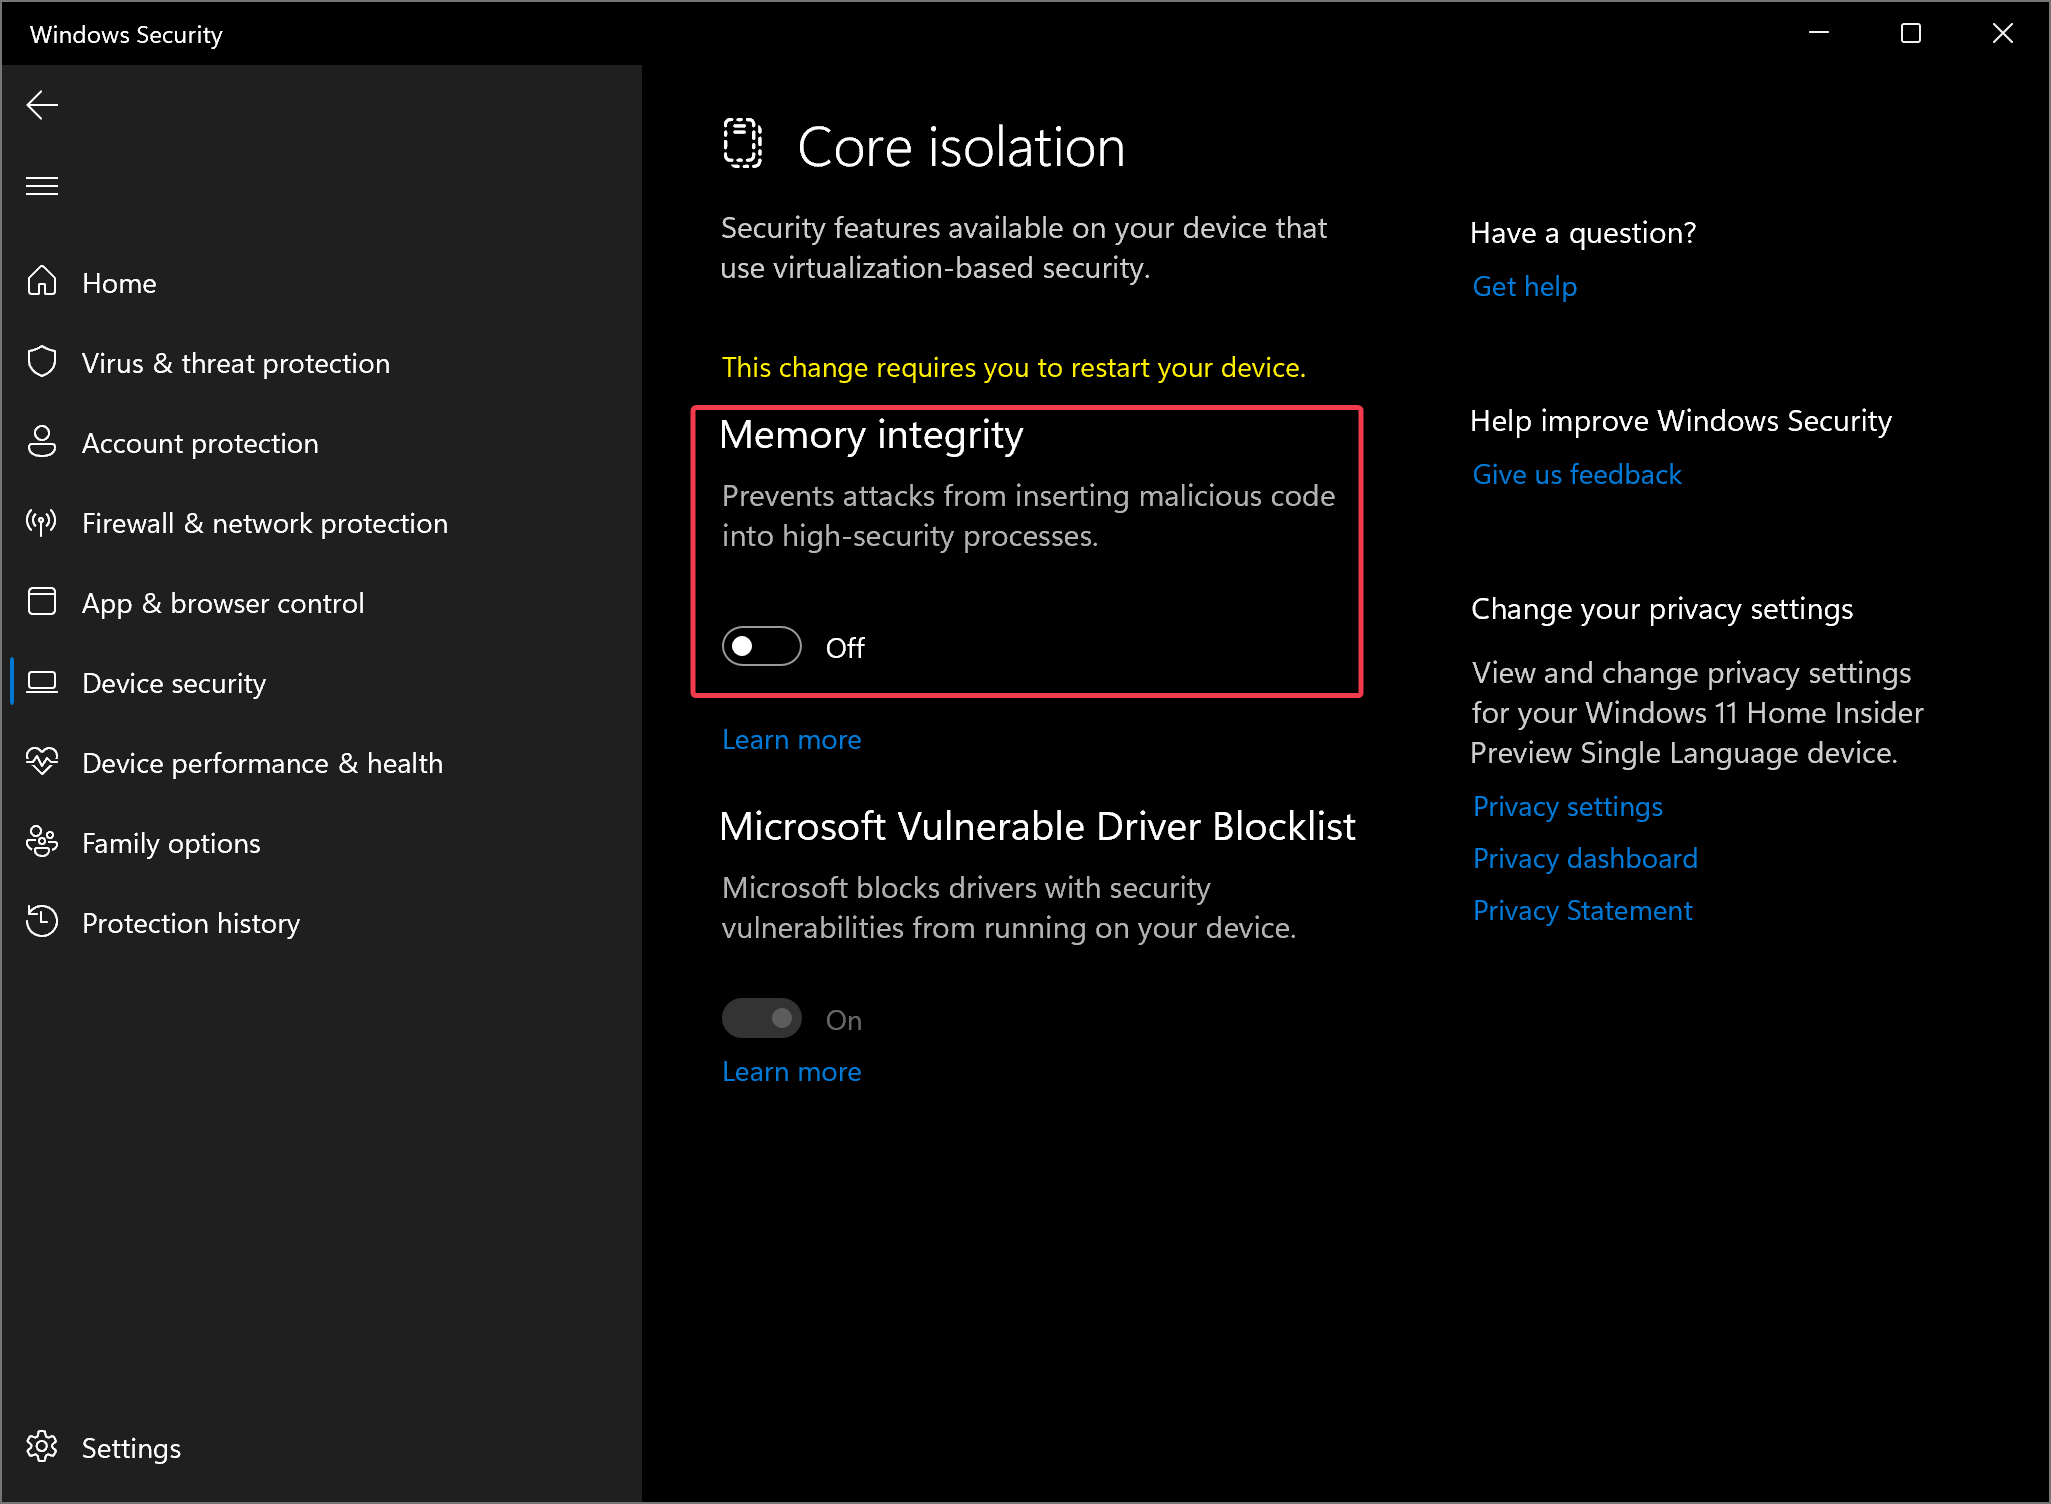Click the Settings gear icon
The height and width of the screenshot is (1504, 2051).
[42, 1446]
